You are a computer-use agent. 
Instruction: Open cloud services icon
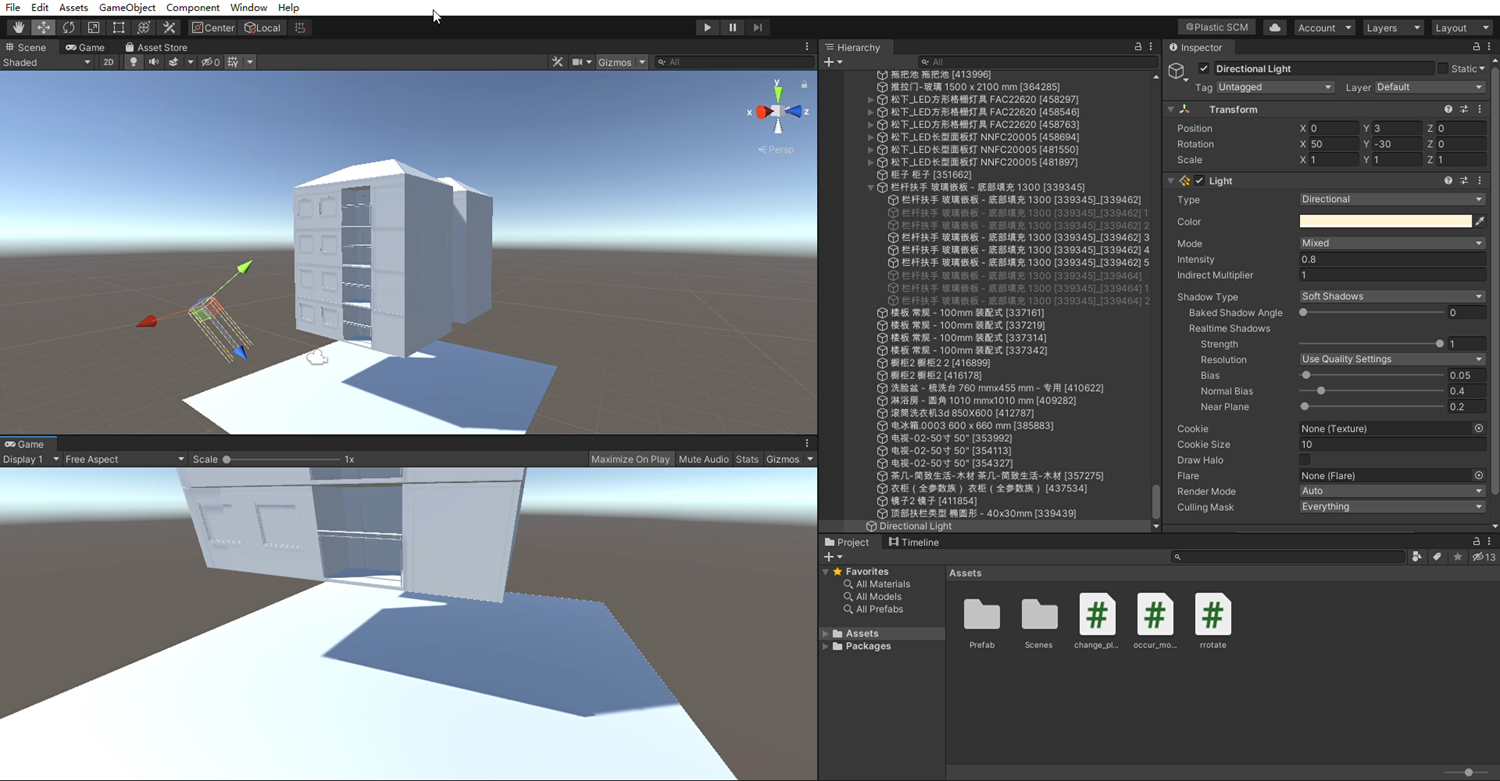(x=1274, y=28)
